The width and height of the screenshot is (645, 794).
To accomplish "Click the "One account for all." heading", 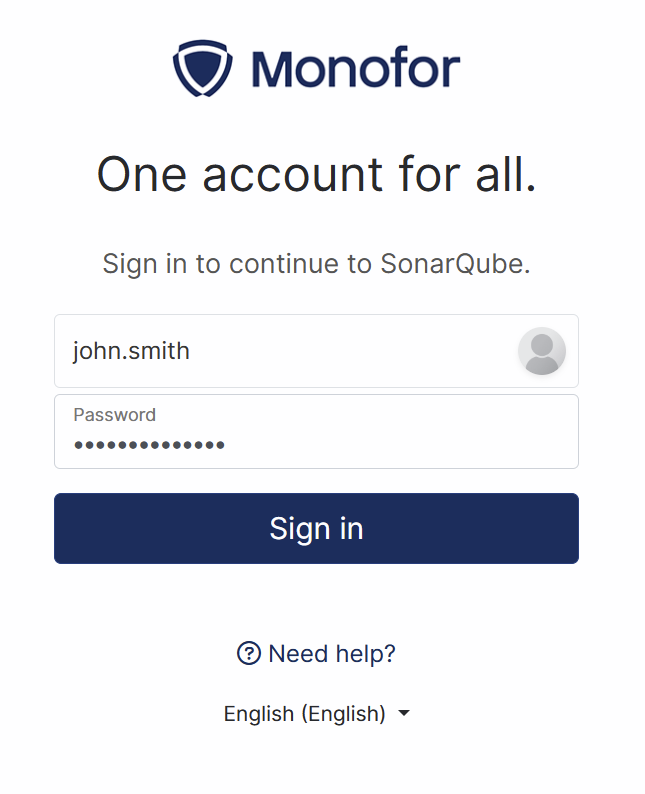I will [316, 175].
